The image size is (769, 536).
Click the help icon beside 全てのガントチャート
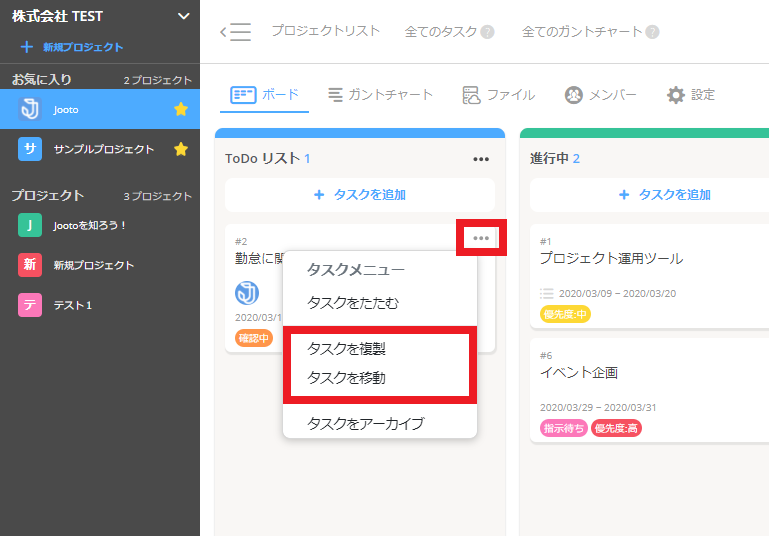pos(652,32)
